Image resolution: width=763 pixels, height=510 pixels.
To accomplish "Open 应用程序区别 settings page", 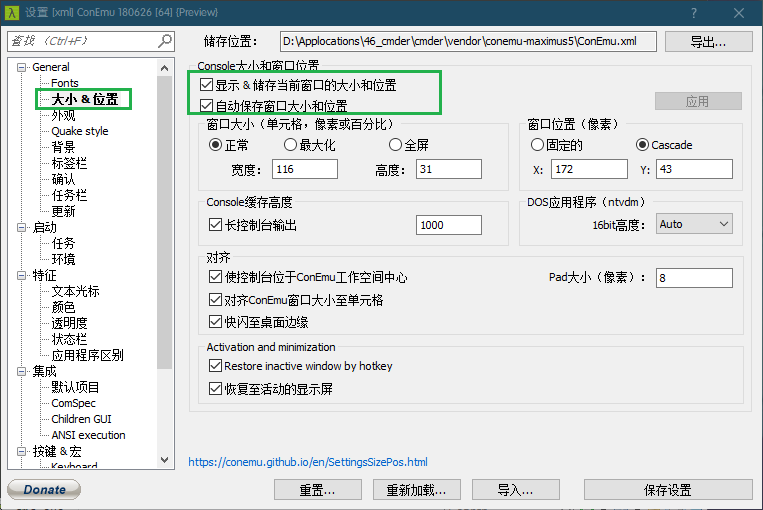I will coord(88,355).
